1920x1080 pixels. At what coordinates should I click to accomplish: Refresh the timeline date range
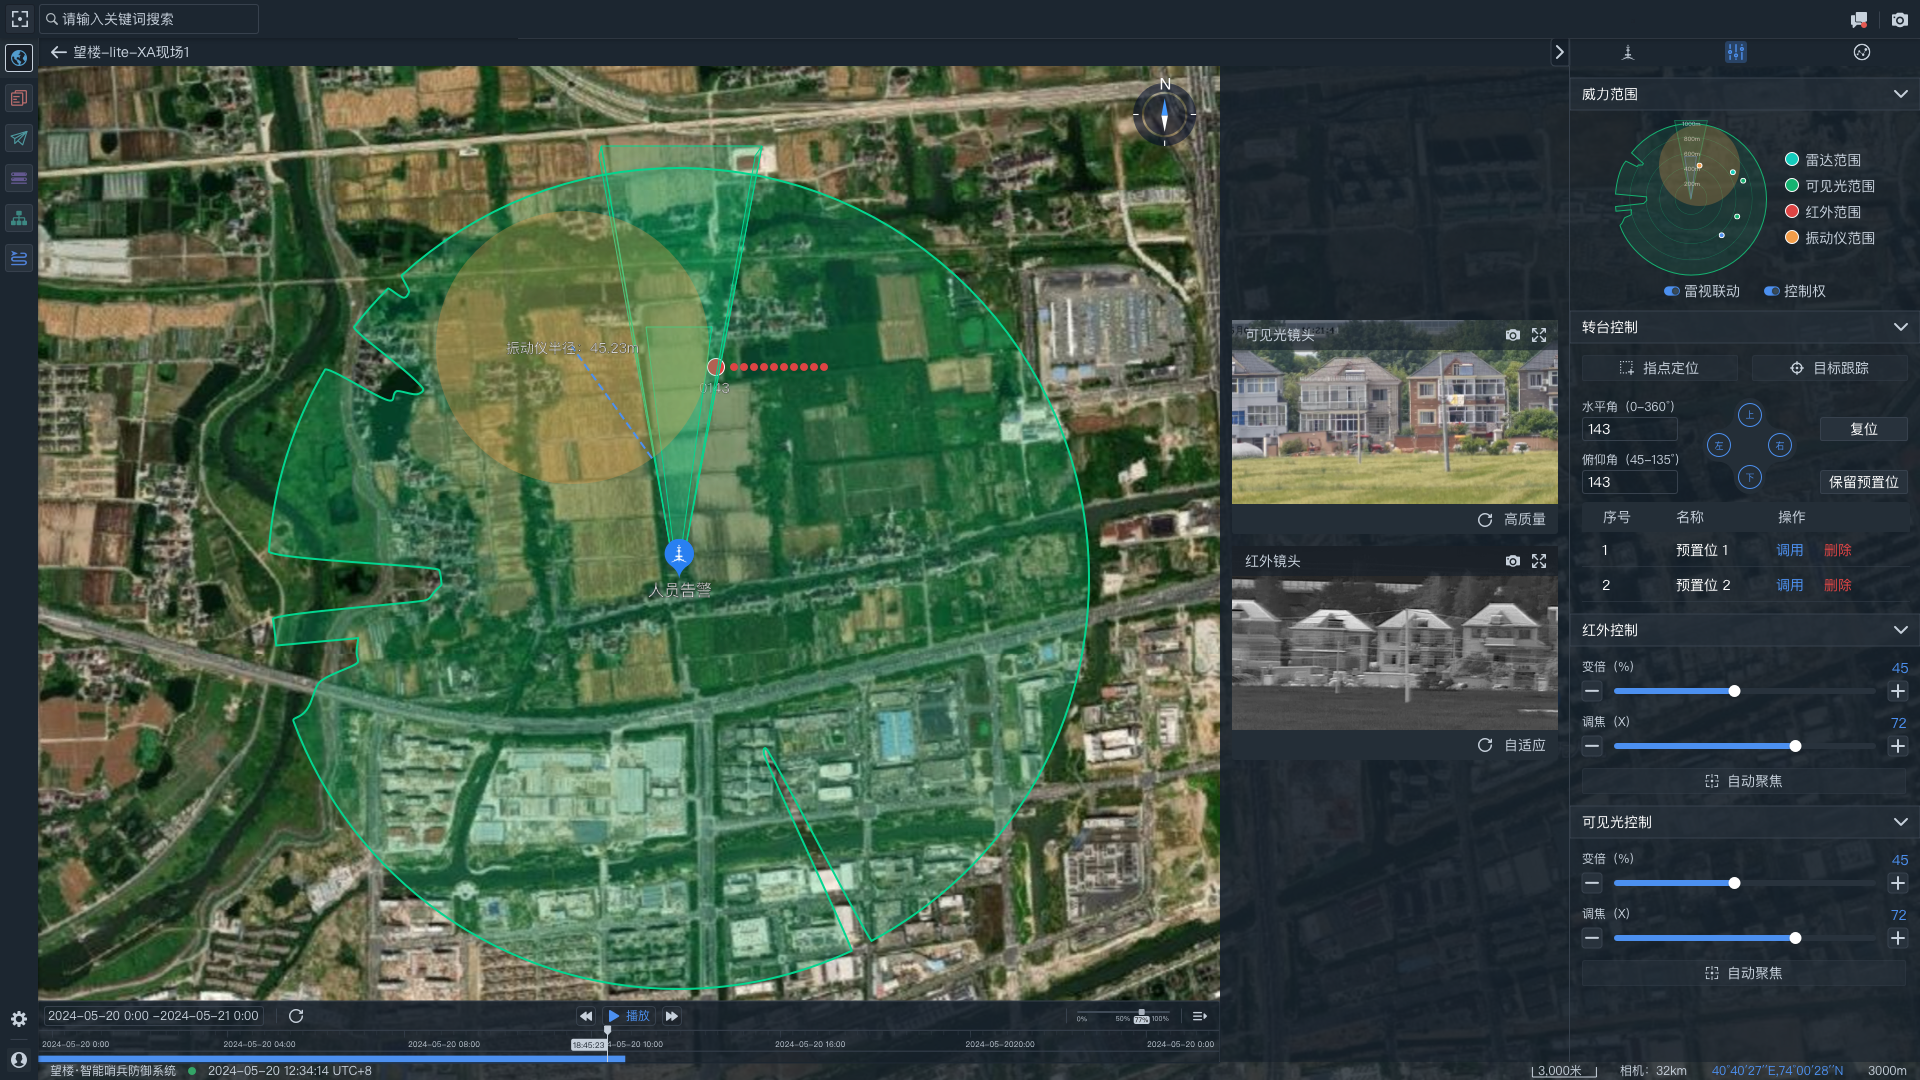(296, 1016)
